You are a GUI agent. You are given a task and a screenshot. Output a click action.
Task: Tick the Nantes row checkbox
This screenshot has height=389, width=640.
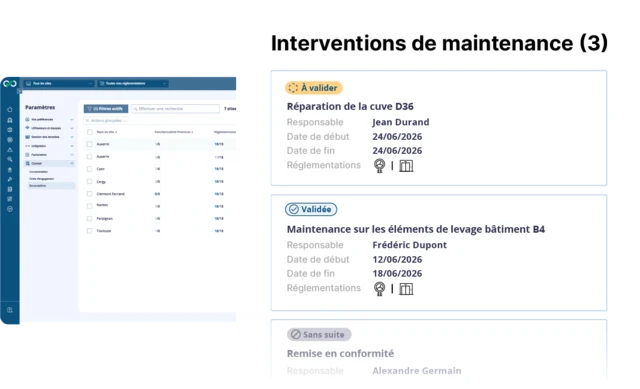pos(89,206)
